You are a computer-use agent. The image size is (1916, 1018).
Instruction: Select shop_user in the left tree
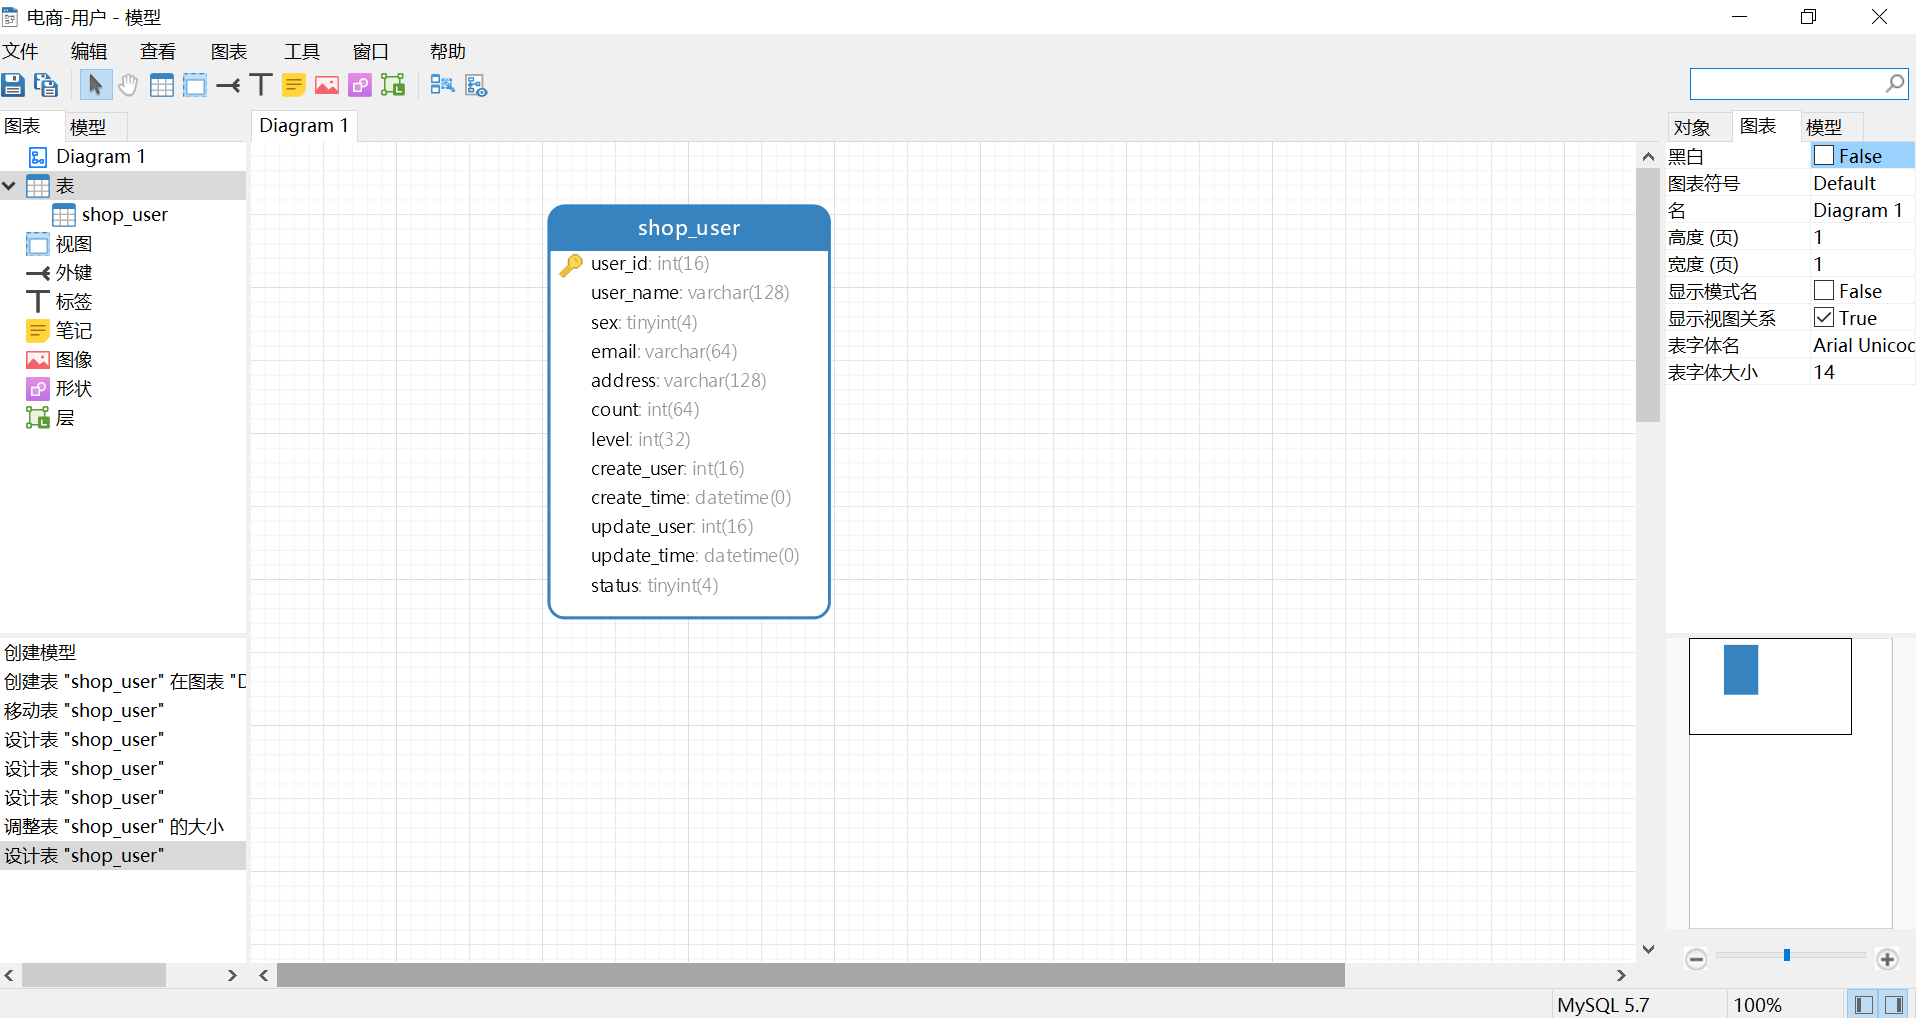125,215
